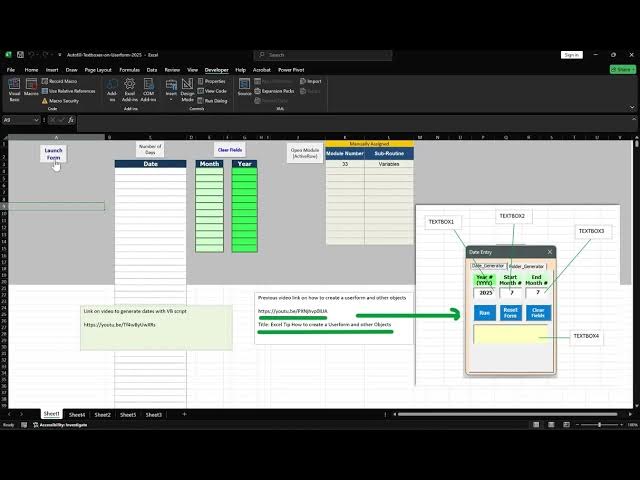
Task: Switch to the Formulas ribbon tab
Action: pos(129,70)
